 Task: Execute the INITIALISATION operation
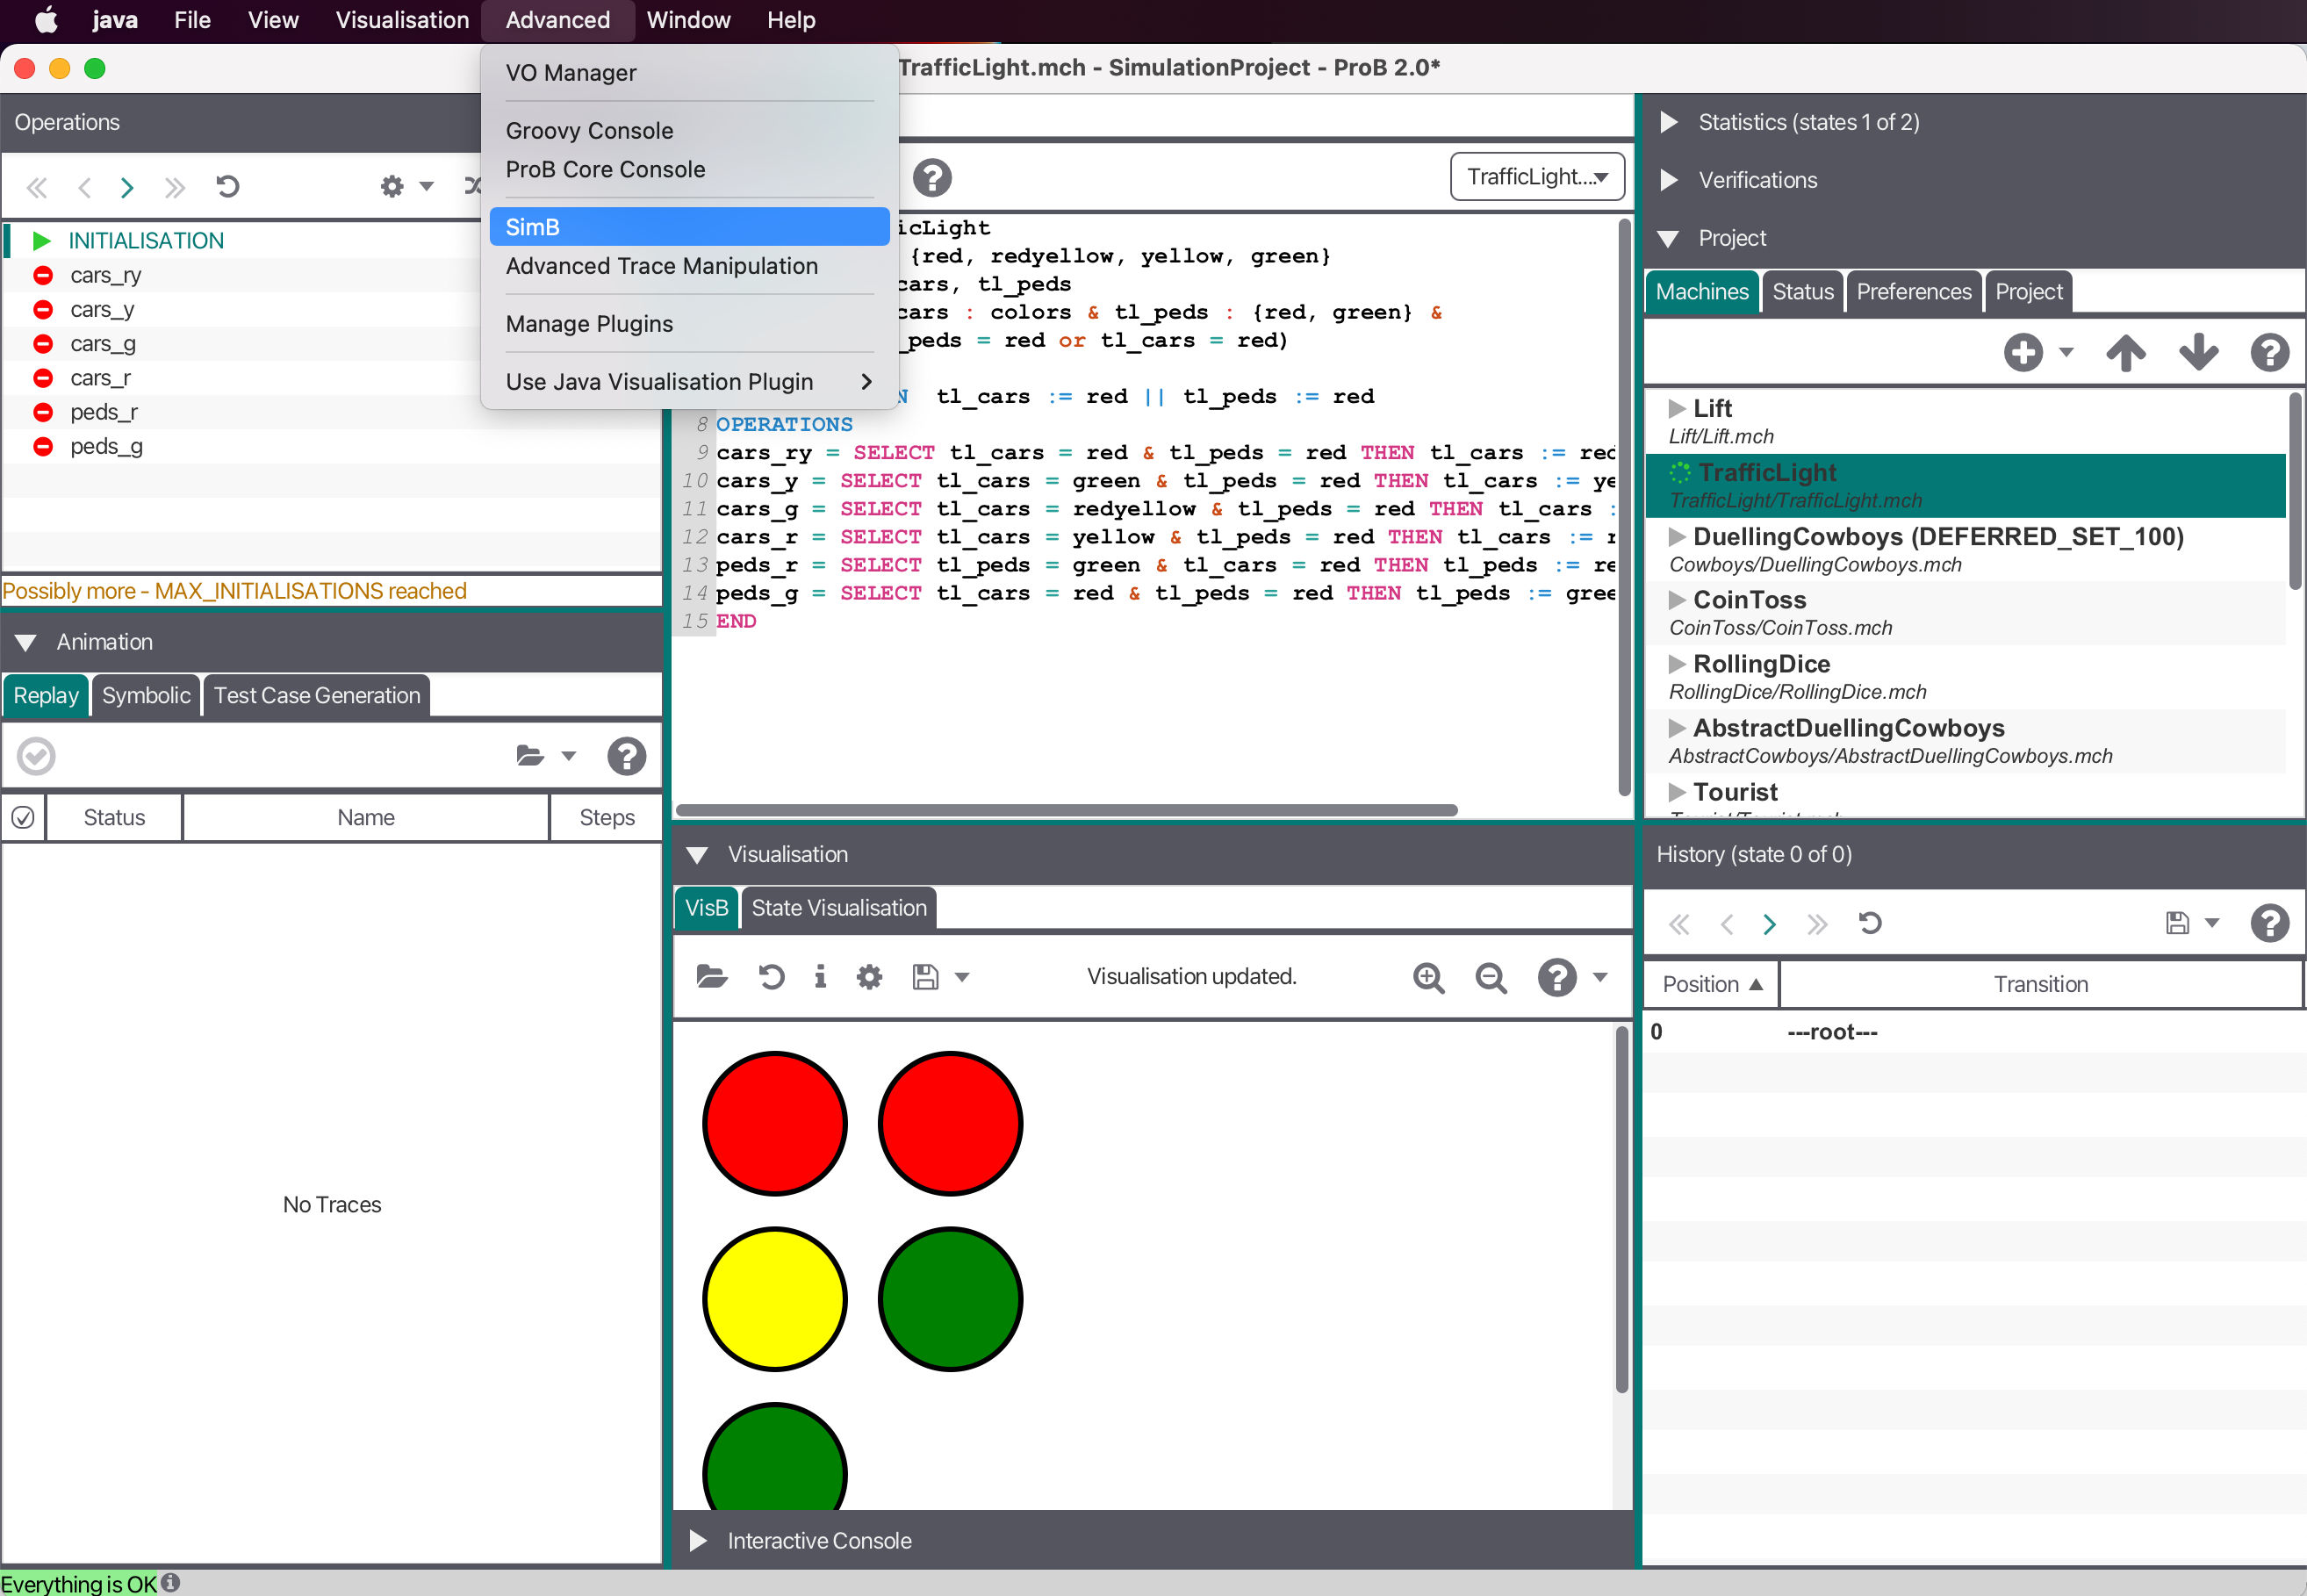click(x=145, y=241)
